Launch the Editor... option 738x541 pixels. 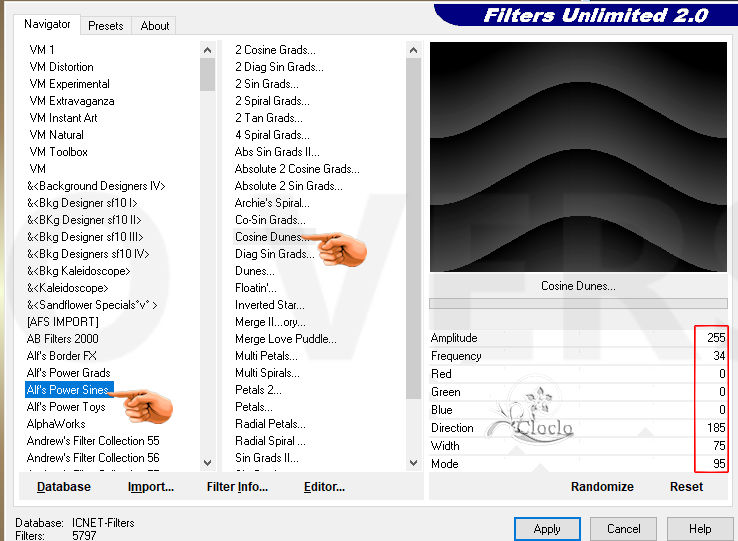(324, 487)
